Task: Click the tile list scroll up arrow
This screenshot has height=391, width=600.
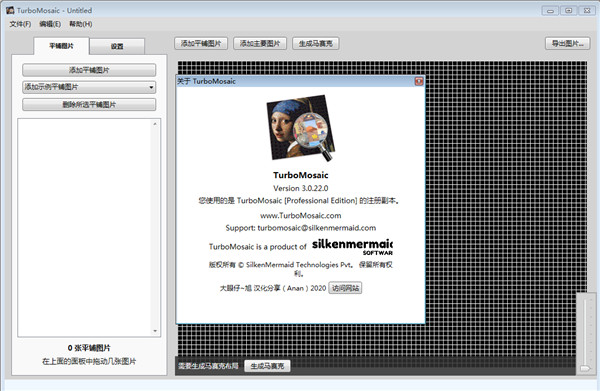Action: pos(155,124)
